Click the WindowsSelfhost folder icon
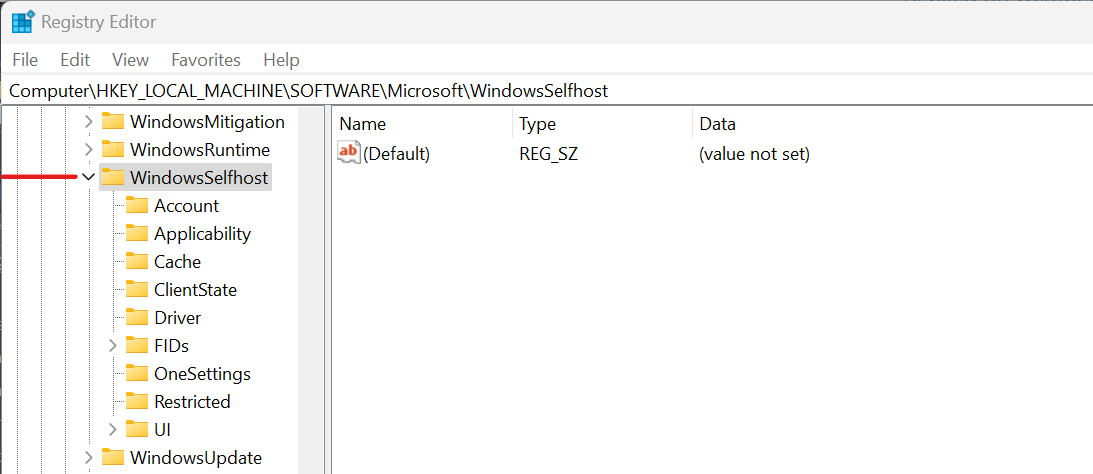 pyautogui.click(x=113, y=177)
